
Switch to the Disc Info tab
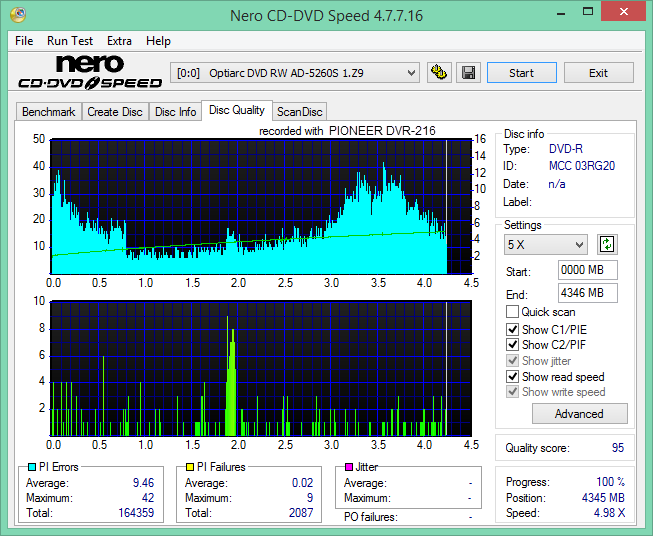[x=175, y=112]
